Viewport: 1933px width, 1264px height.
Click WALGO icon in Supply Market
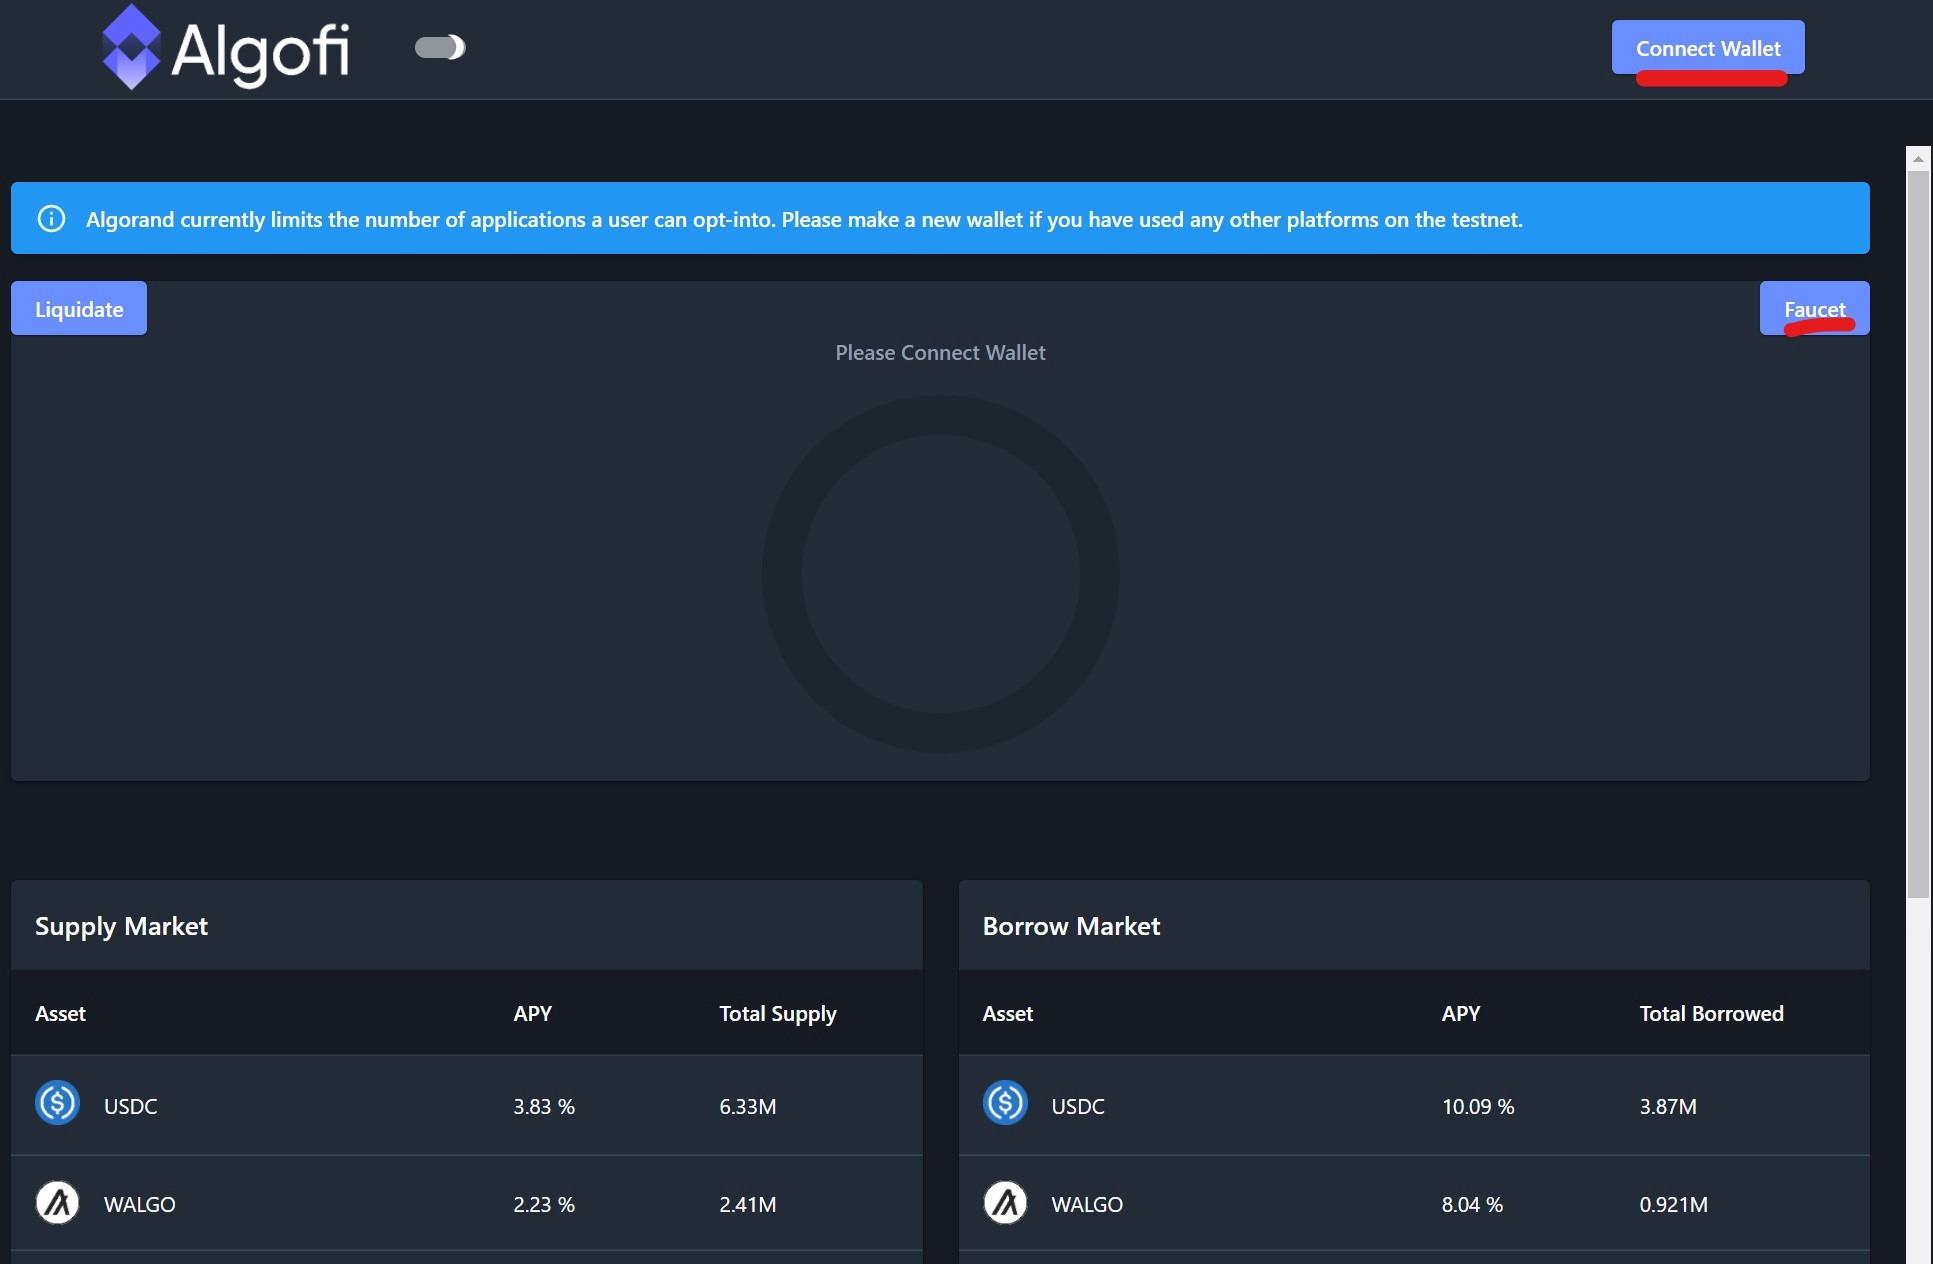coord(57,1202)
